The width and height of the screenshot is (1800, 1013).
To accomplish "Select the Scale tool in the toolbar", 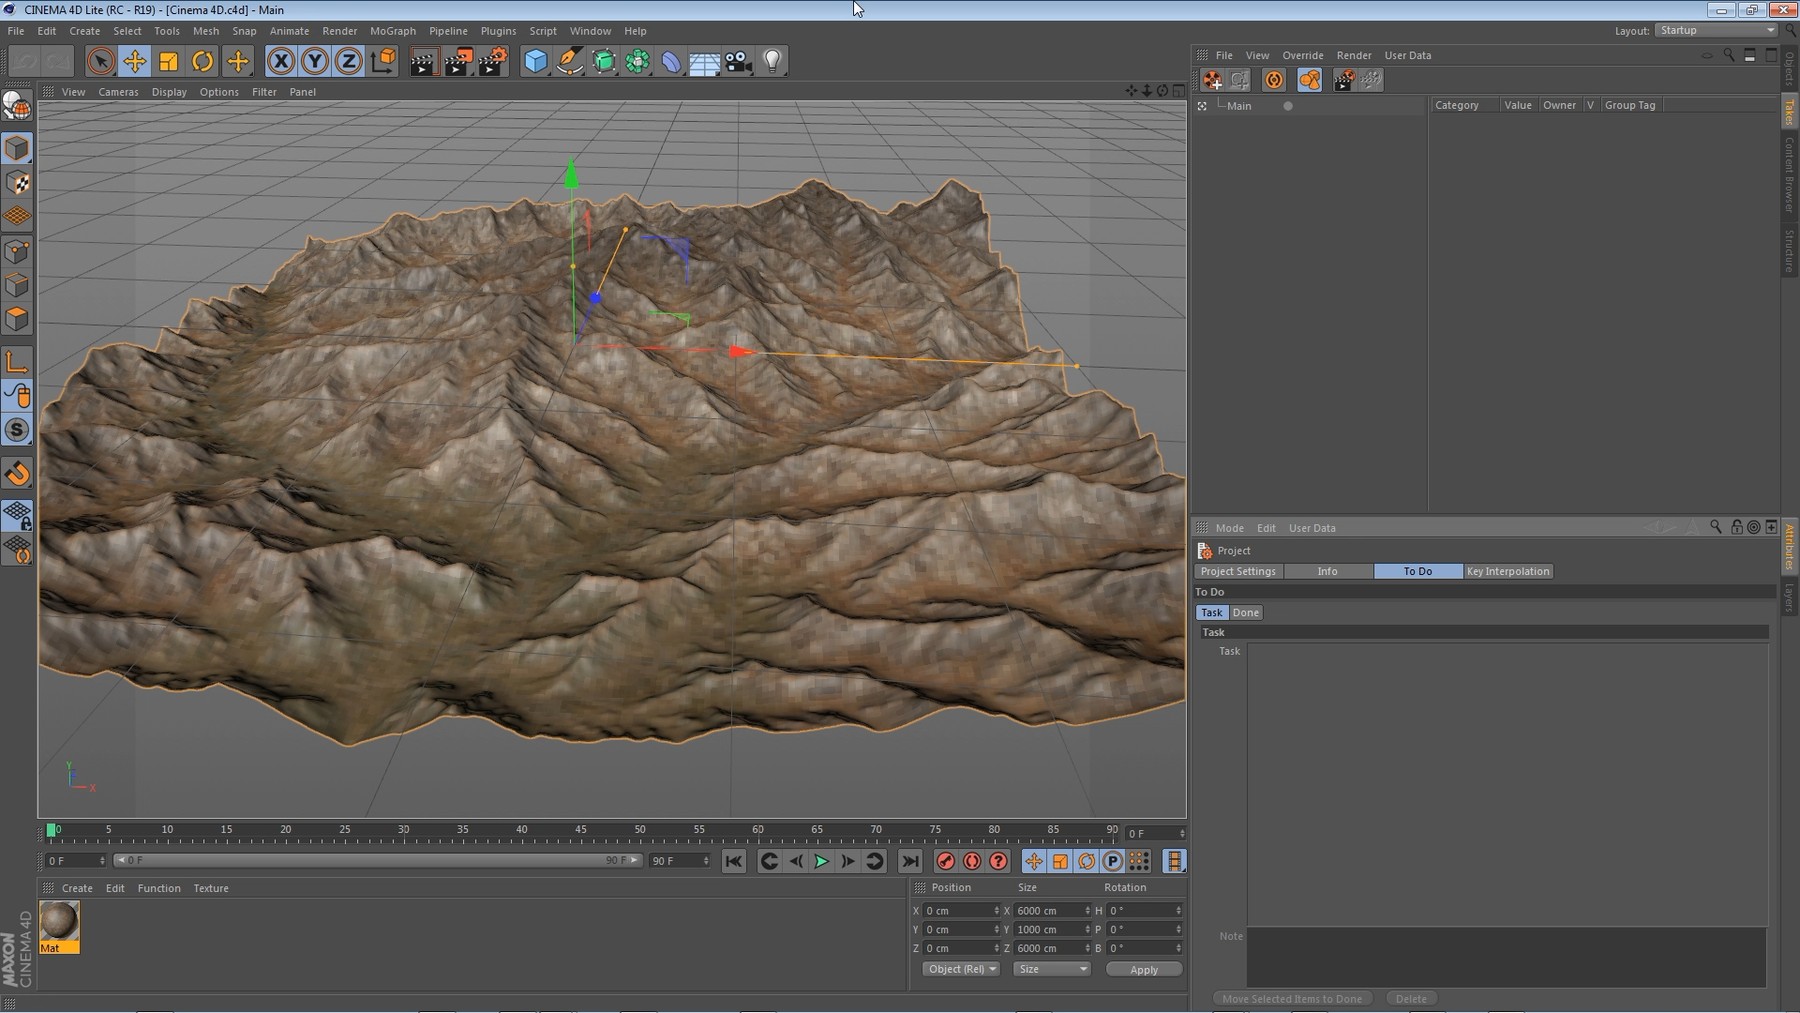I will pyautogui.click(x=168, y=61).
